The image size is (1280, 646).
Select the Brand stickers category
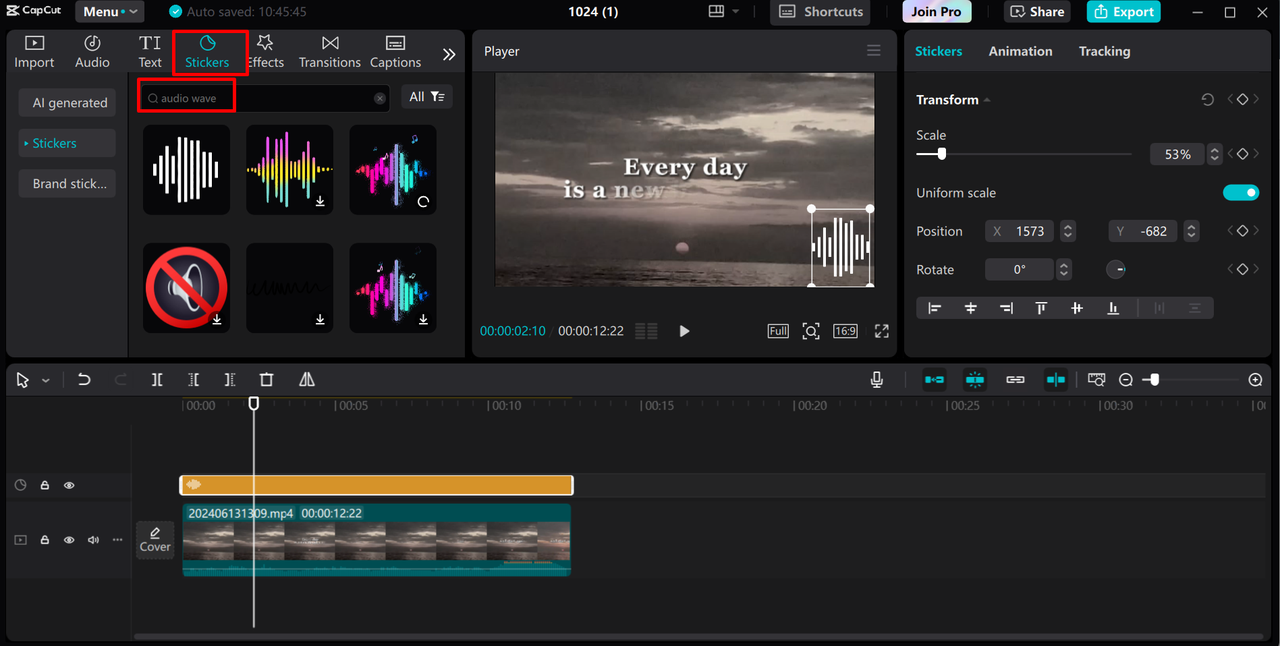point(69,184)
